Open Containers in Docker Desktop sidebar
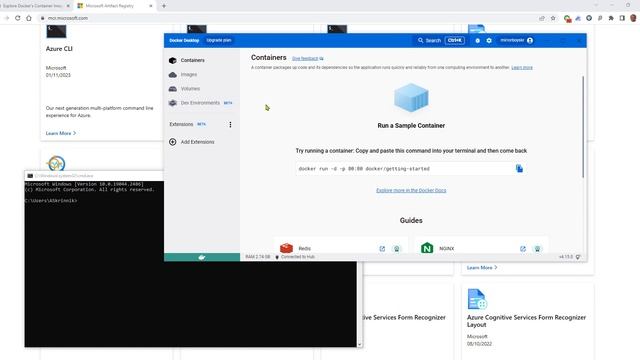The width and height of the screenshot is (640, 360). pos(193,60)
